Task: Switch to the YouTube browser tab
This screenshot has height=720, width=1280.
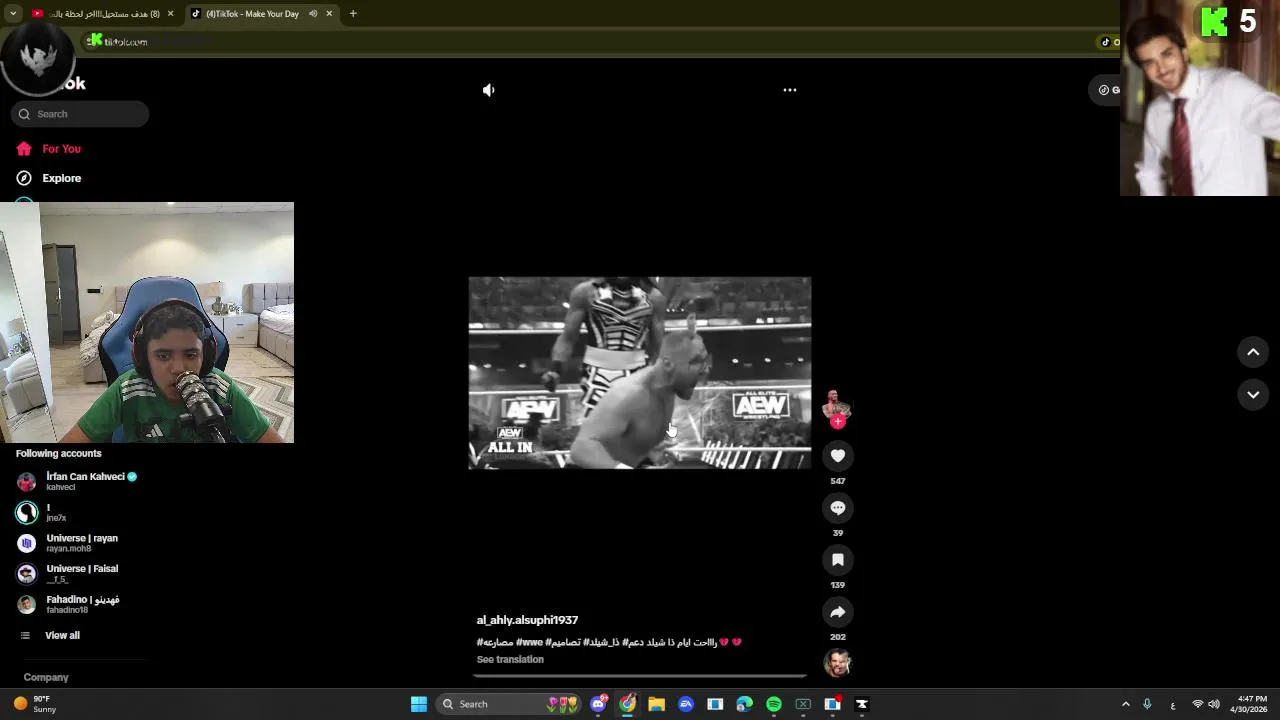Action: click(x=102, y=14)
